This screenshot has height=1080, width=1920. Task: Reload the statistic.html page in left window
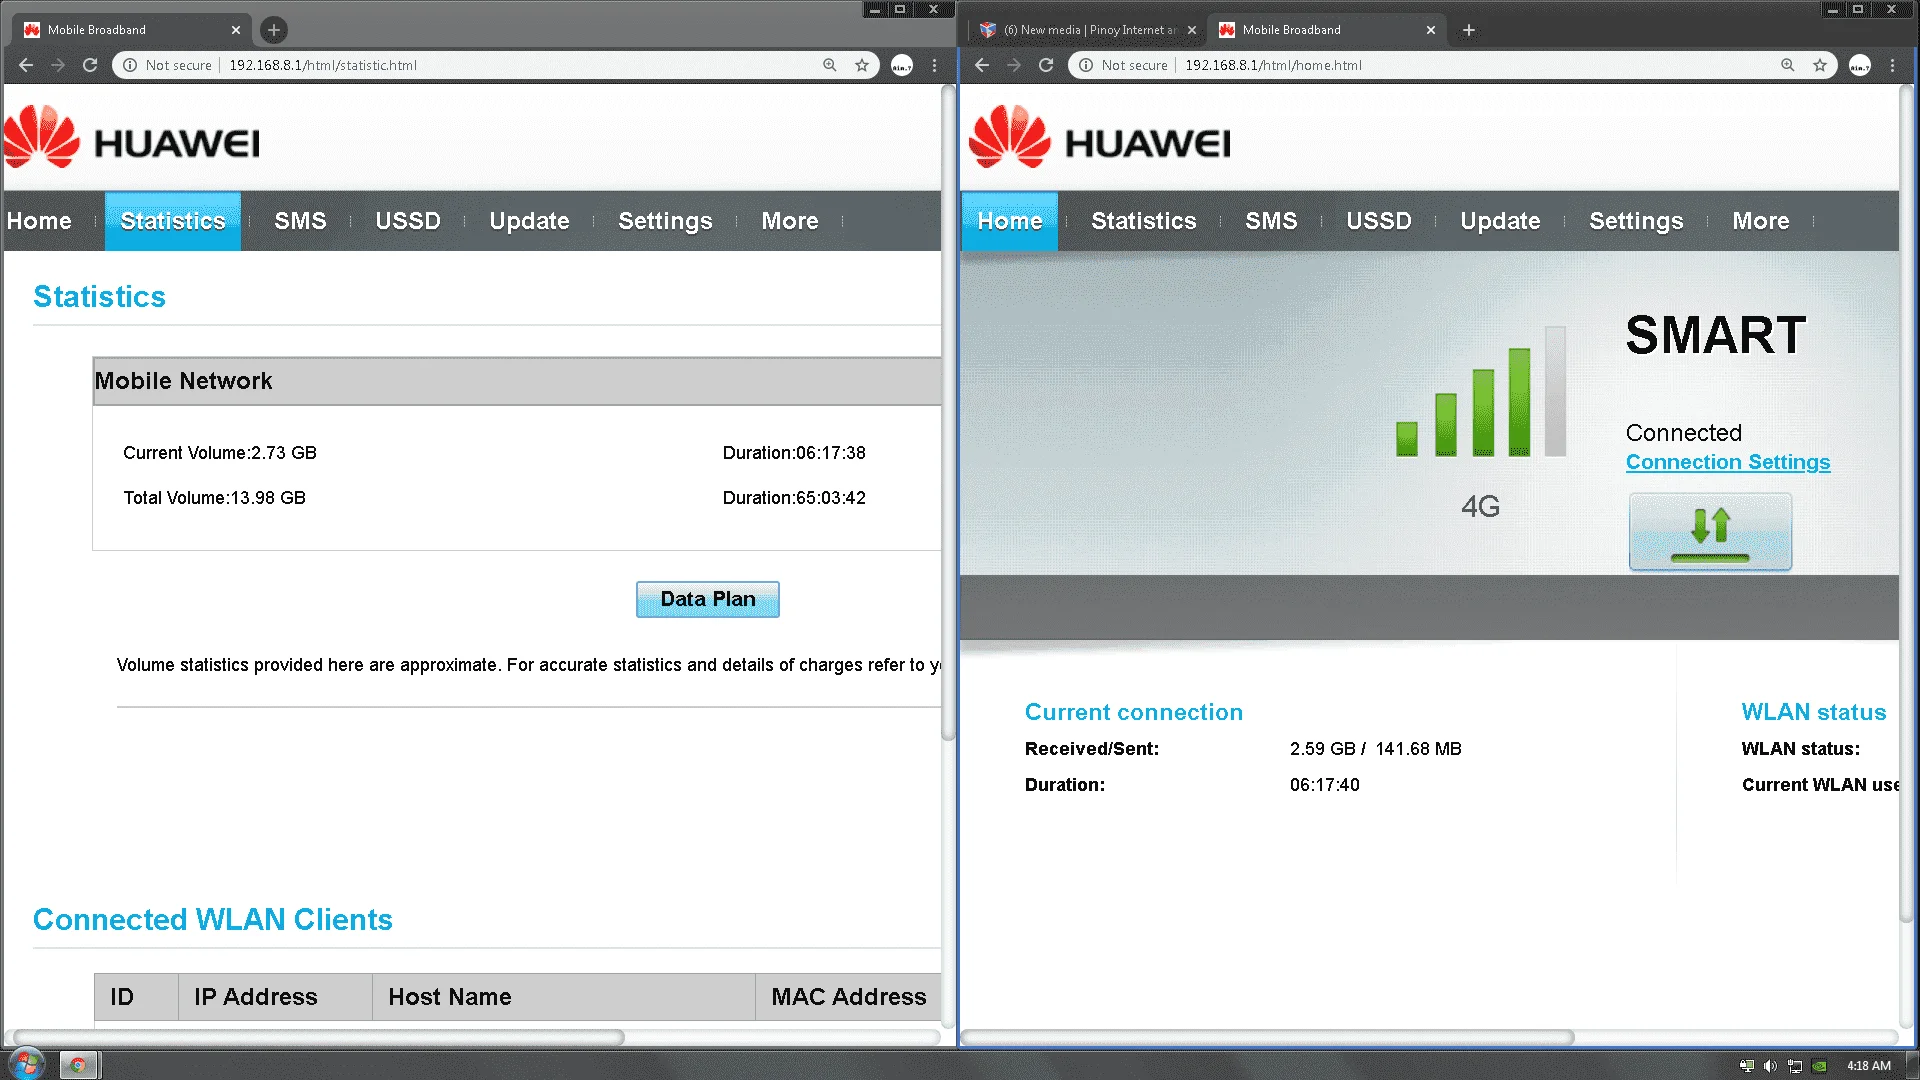pos(90,65)
